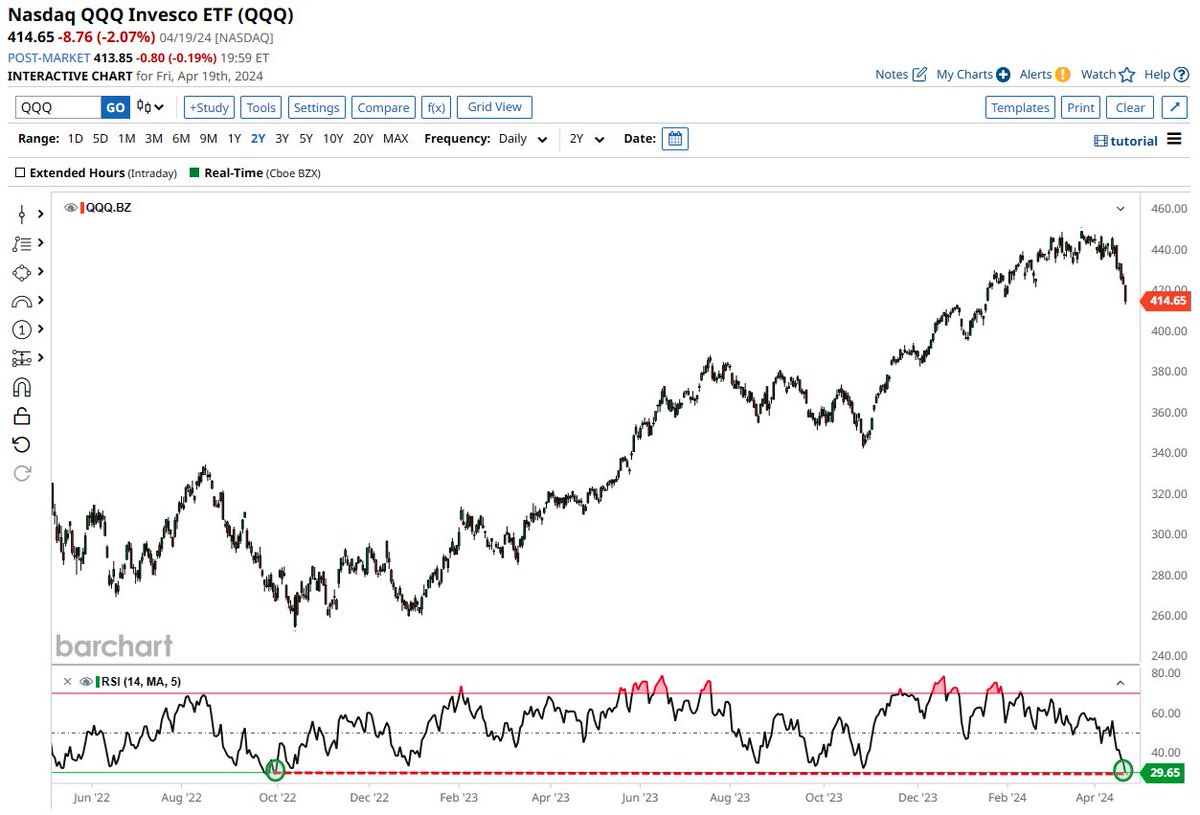The height and width of the screenshot is (815, 1200).
Task: Expand the measurement levels tool chevron
Action: click(x=40, y=358)
